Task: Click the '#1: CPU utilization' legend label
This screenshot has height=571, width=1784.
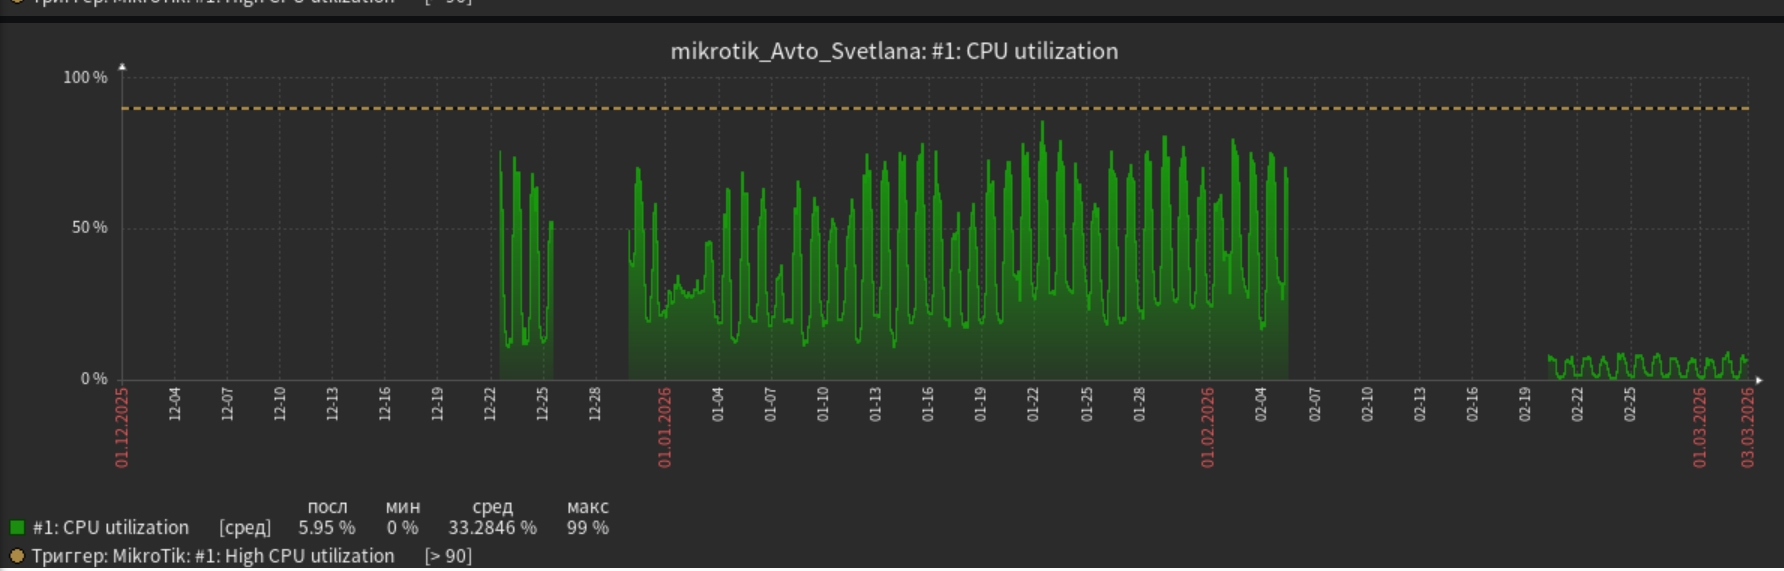Action: pyautogui.click(x=111, y=528)
